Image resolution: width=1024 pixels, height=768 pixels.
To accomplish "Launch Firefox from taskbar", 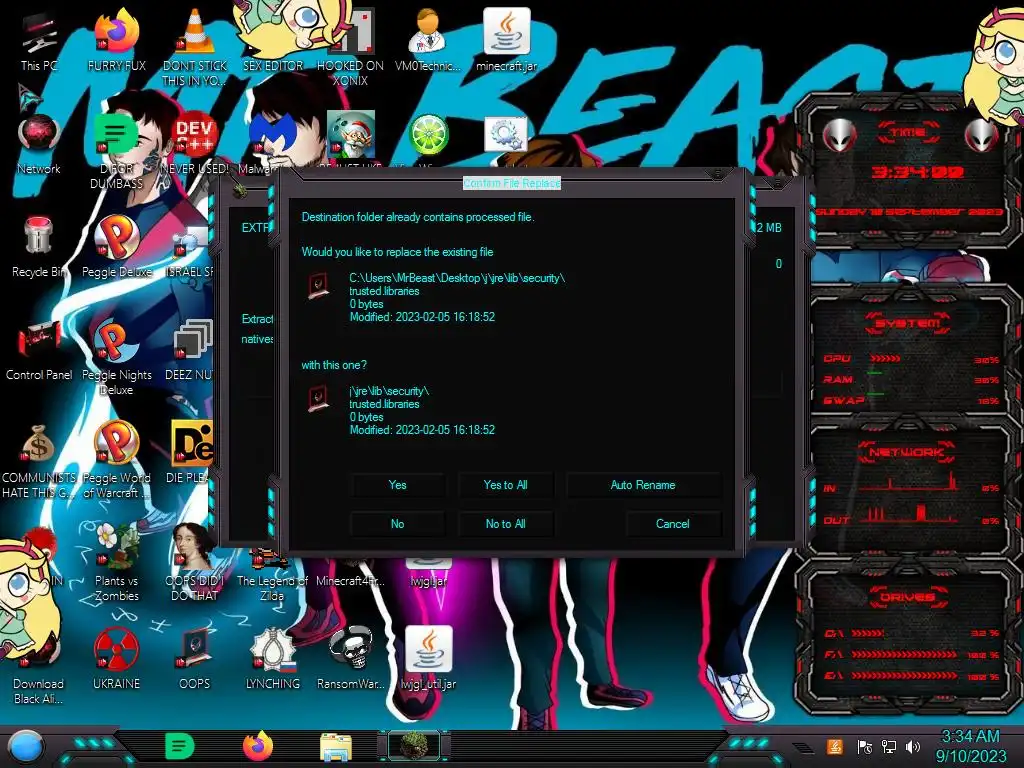I will 258,746.
